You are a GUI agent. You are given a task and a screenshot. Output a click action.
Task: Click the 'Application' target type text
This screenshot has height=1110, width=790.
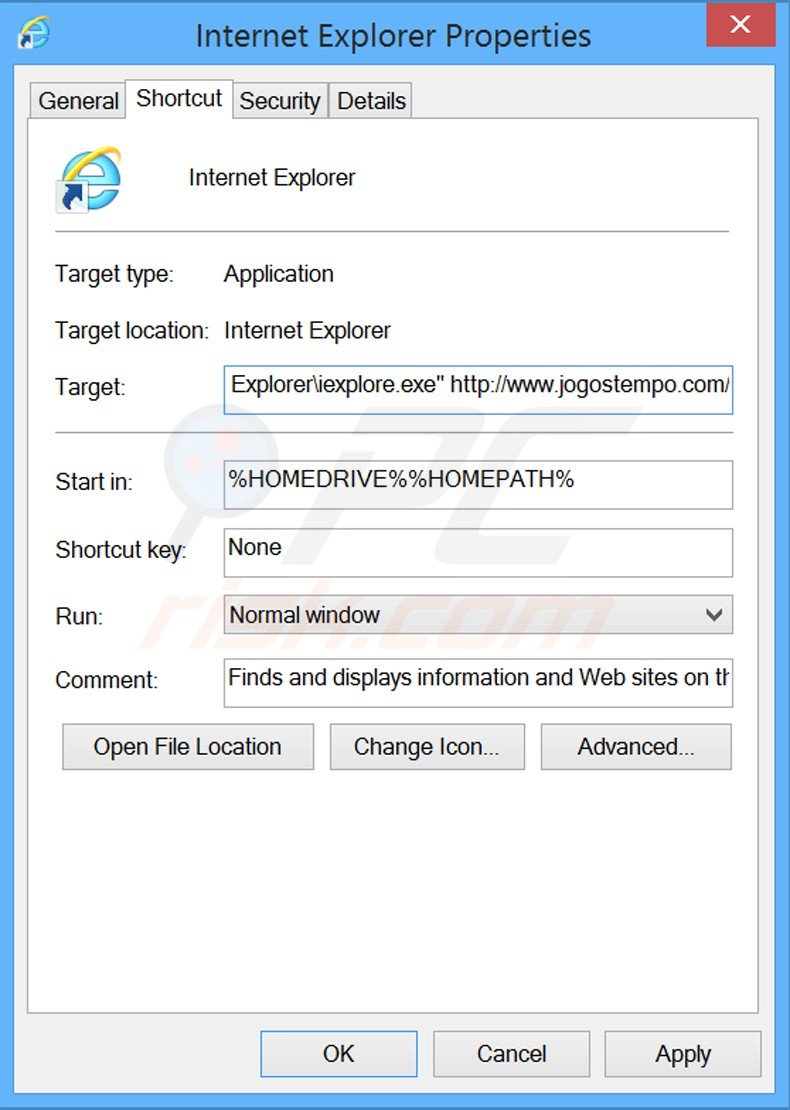(x=278, y=274)
